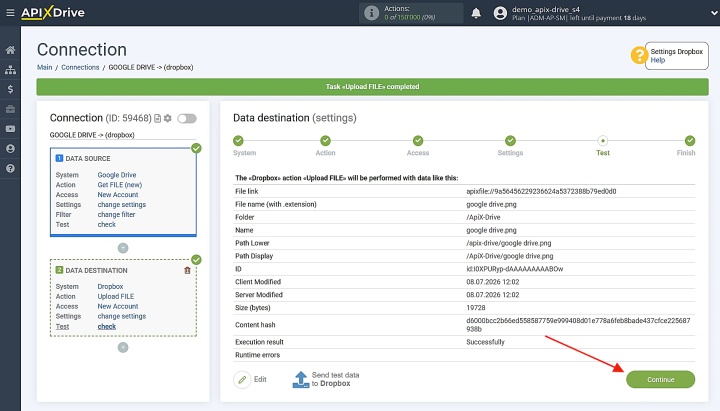Screen dimensions: 720x411
Task: Click the Actions info icon
Action: [x=371, y=13]
